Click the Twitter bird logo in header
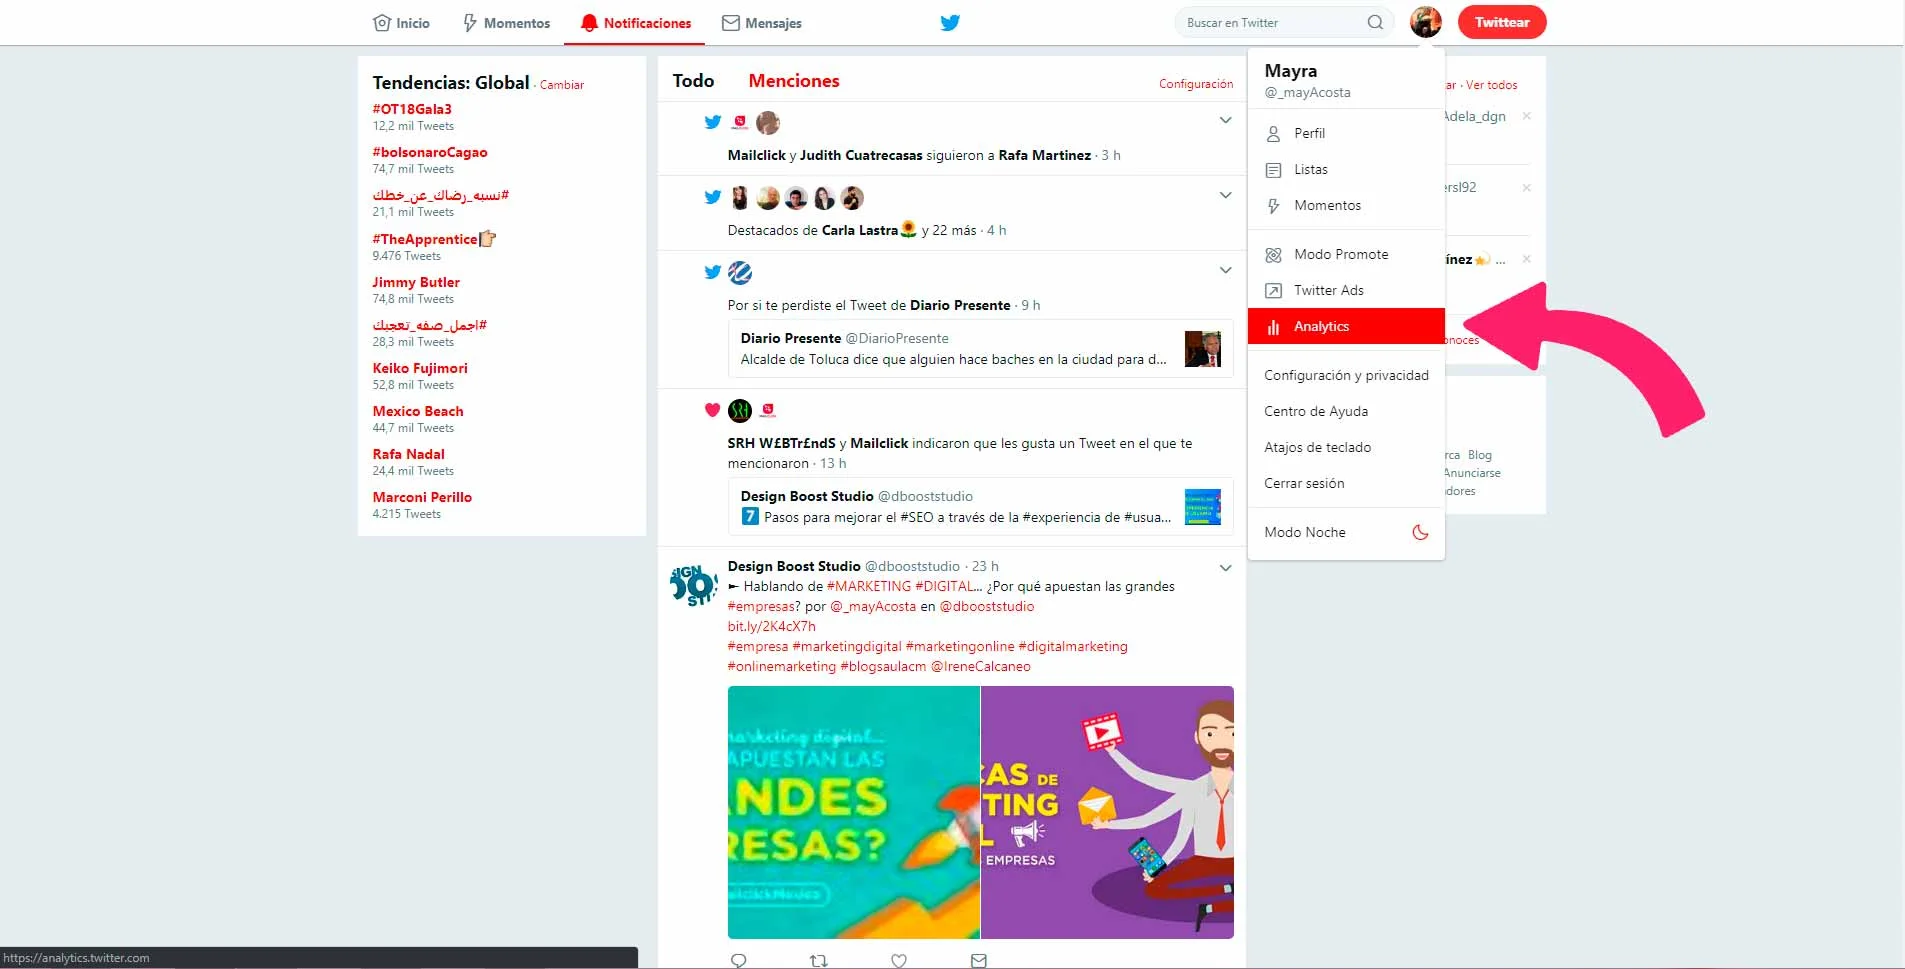The height and width of the screenshot is (969, 1905). click(x=949, y=22)
